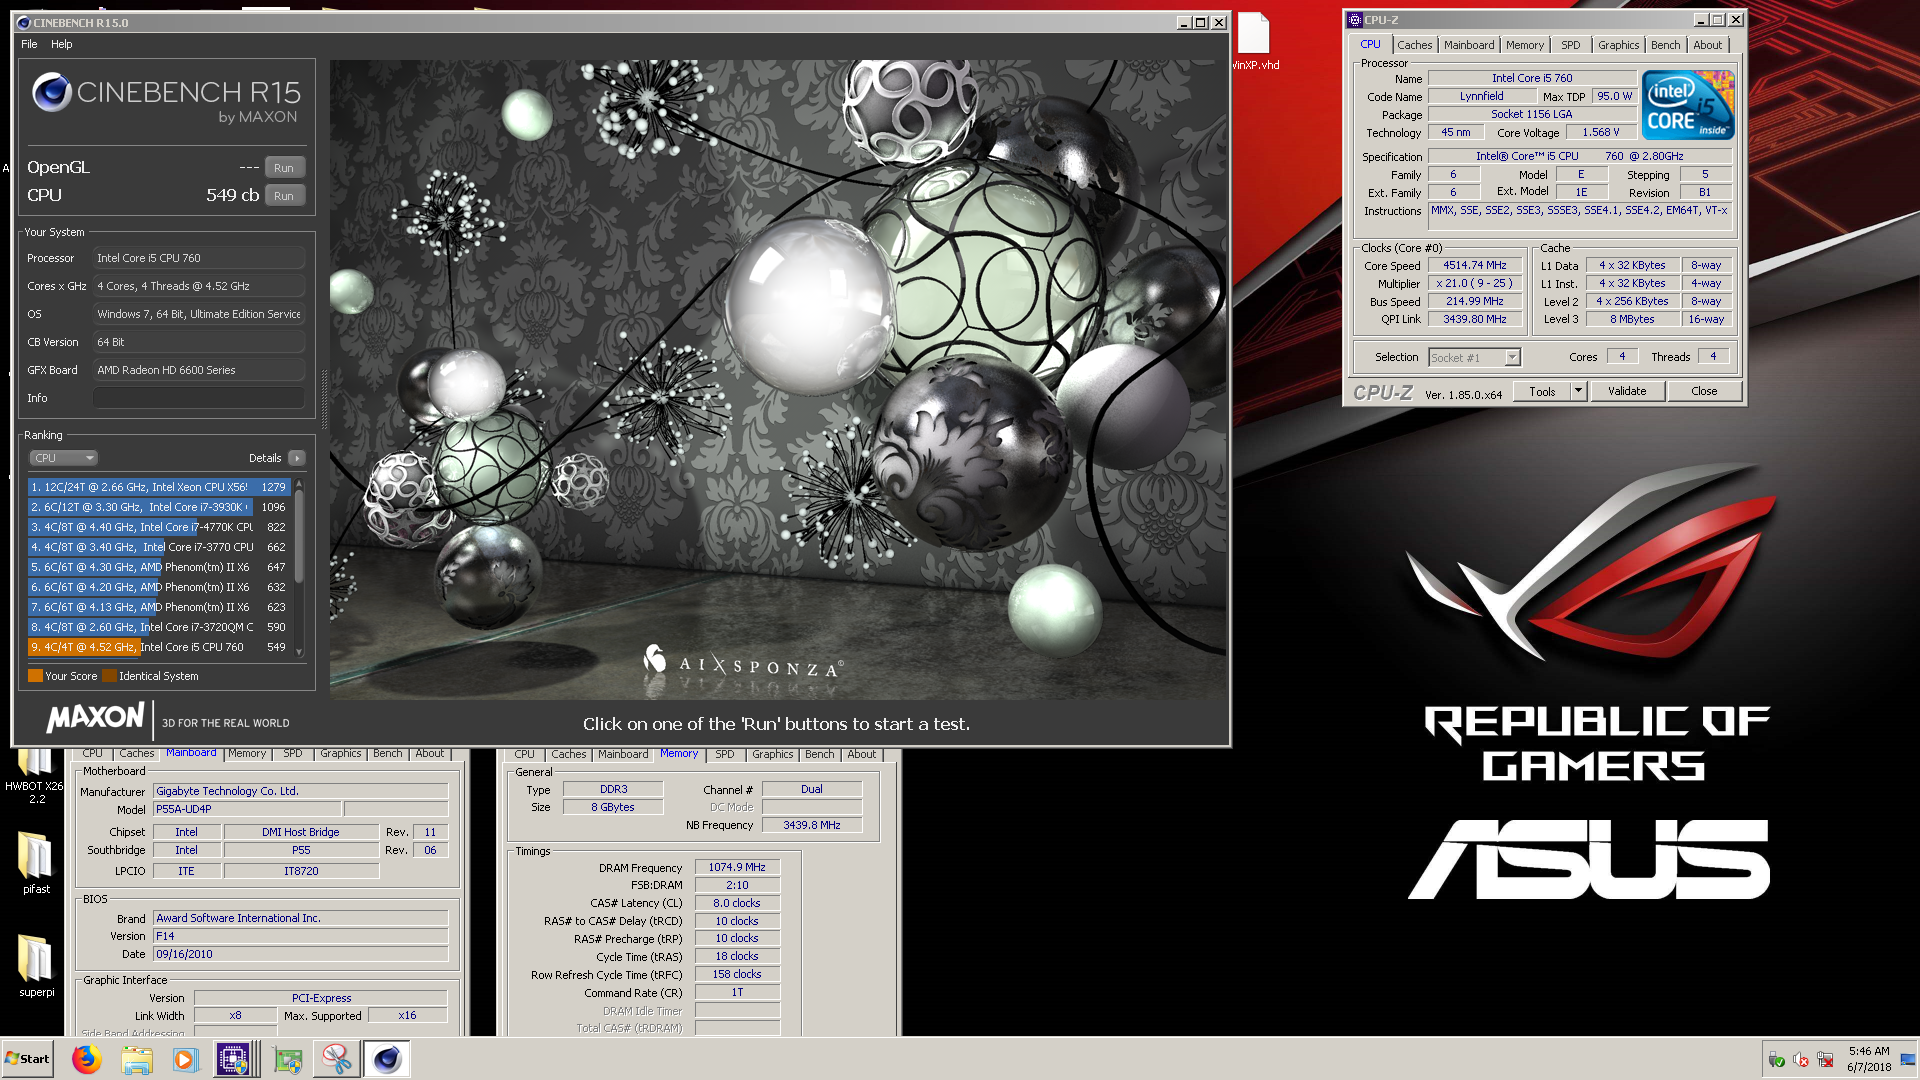This screenshot has height=1080, width=1920.
Task: Click the MAXON logo at bottom left
Action: click(96, 717)
